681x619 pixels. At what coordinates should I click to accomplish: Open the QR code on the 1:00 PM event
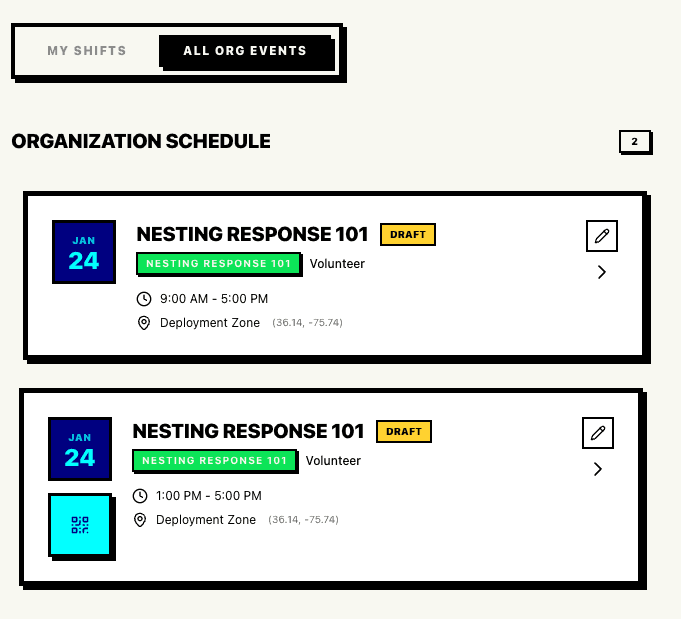[x=80, y=524]
